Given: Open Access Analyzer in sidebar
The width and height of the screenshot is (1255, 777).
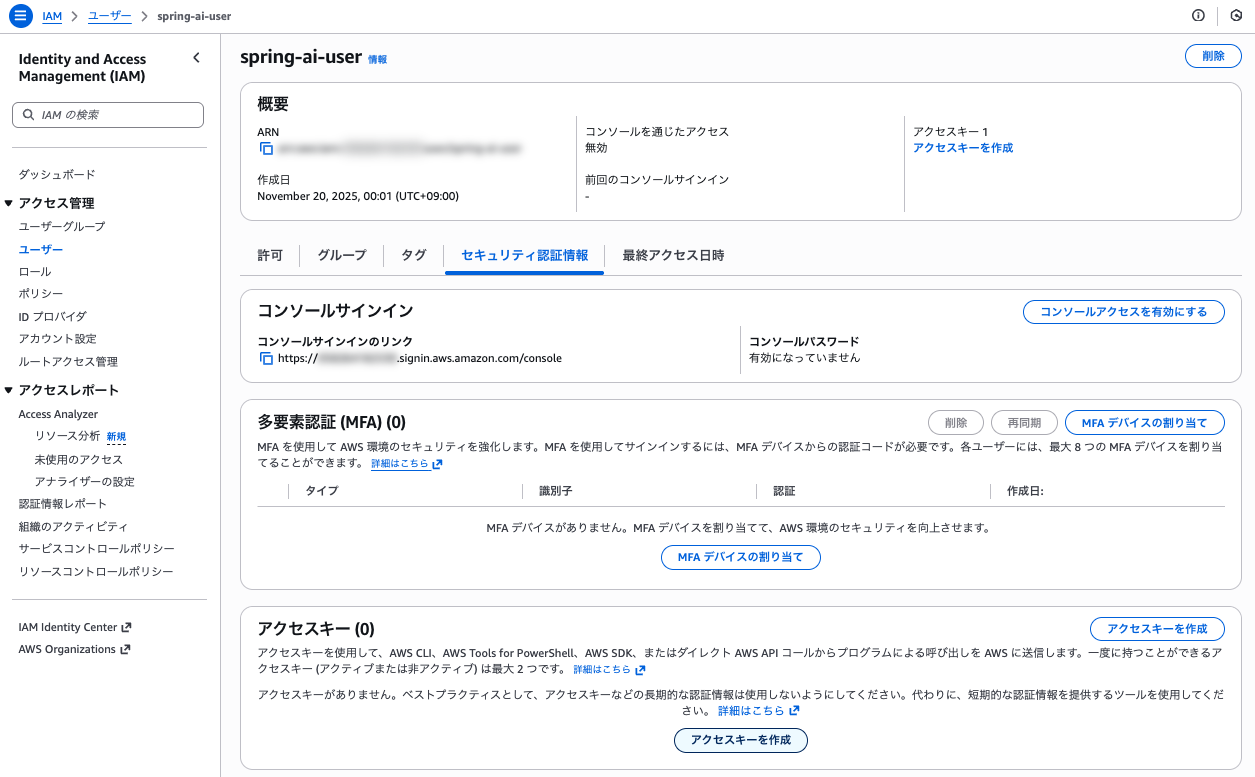Looking at the screenshot, I should [58, 414].
